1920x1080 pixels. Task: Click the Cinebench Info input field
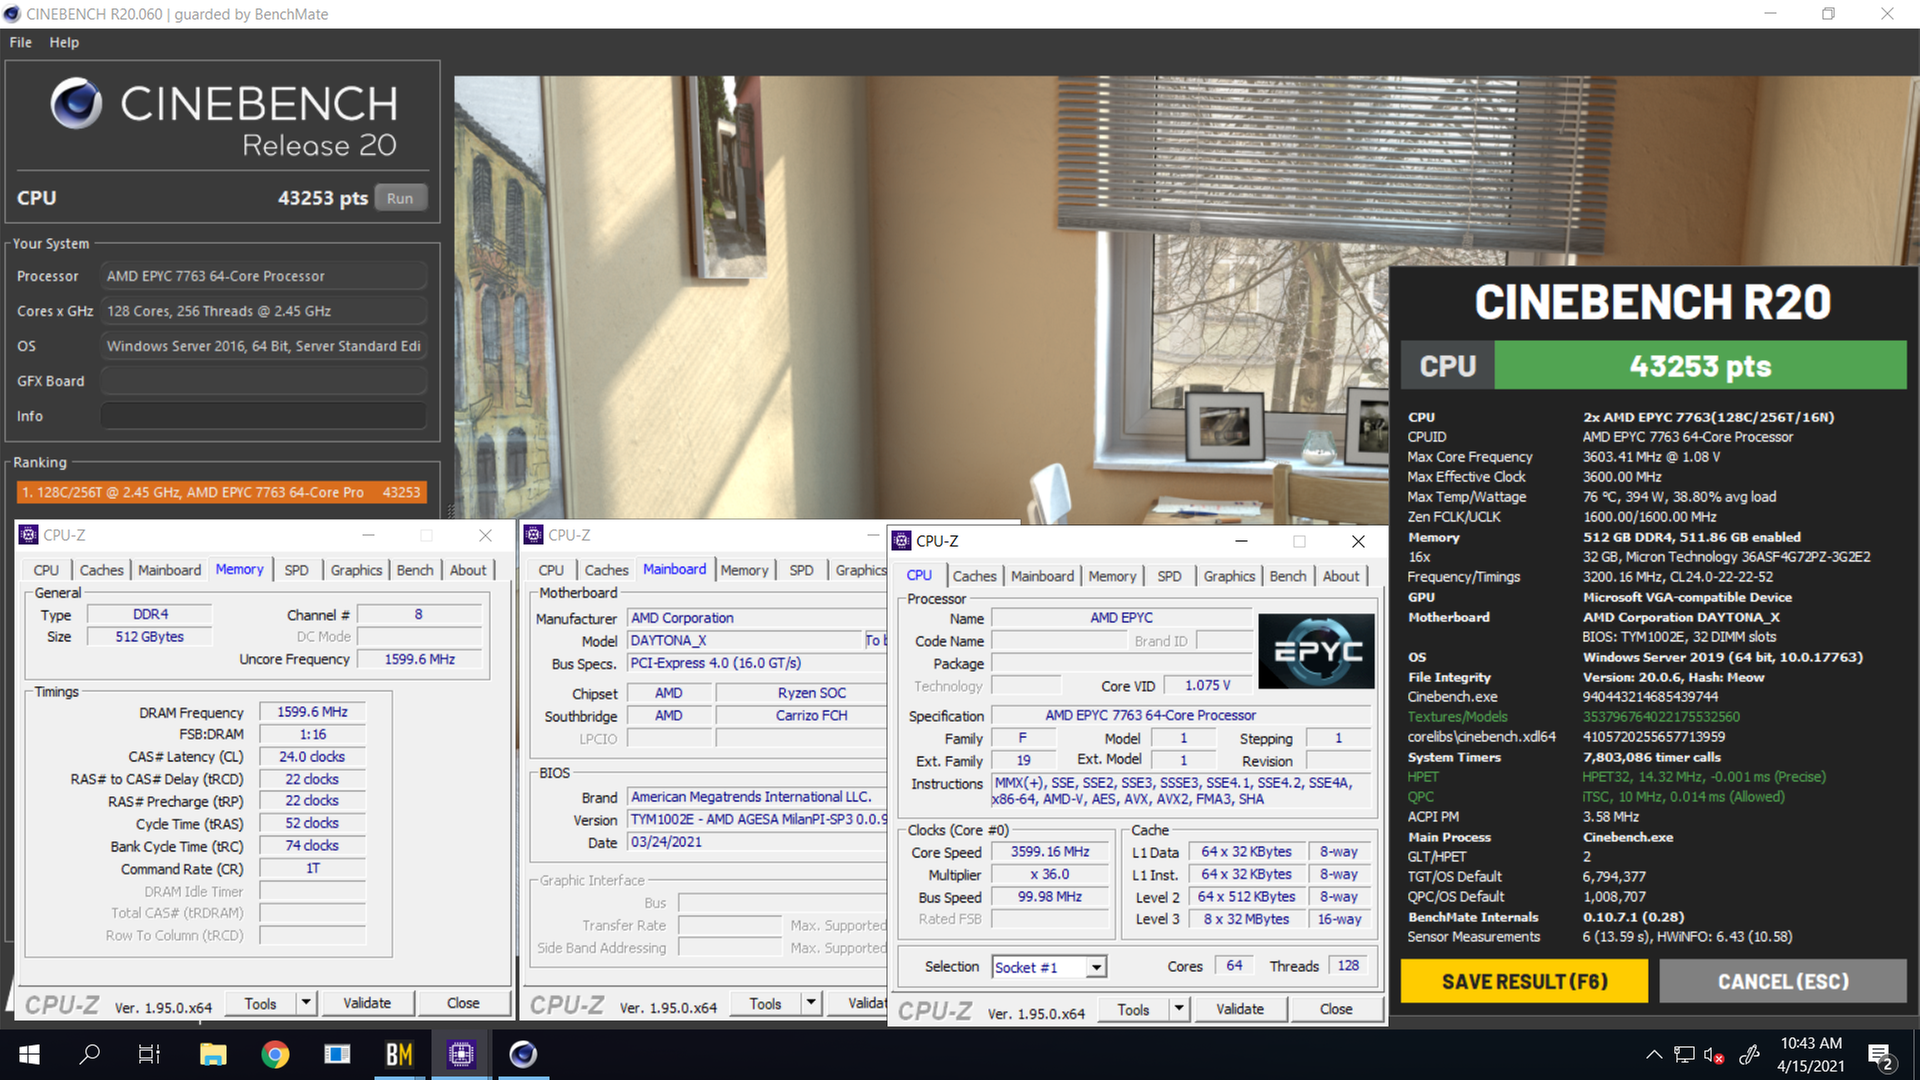[264, 416]
